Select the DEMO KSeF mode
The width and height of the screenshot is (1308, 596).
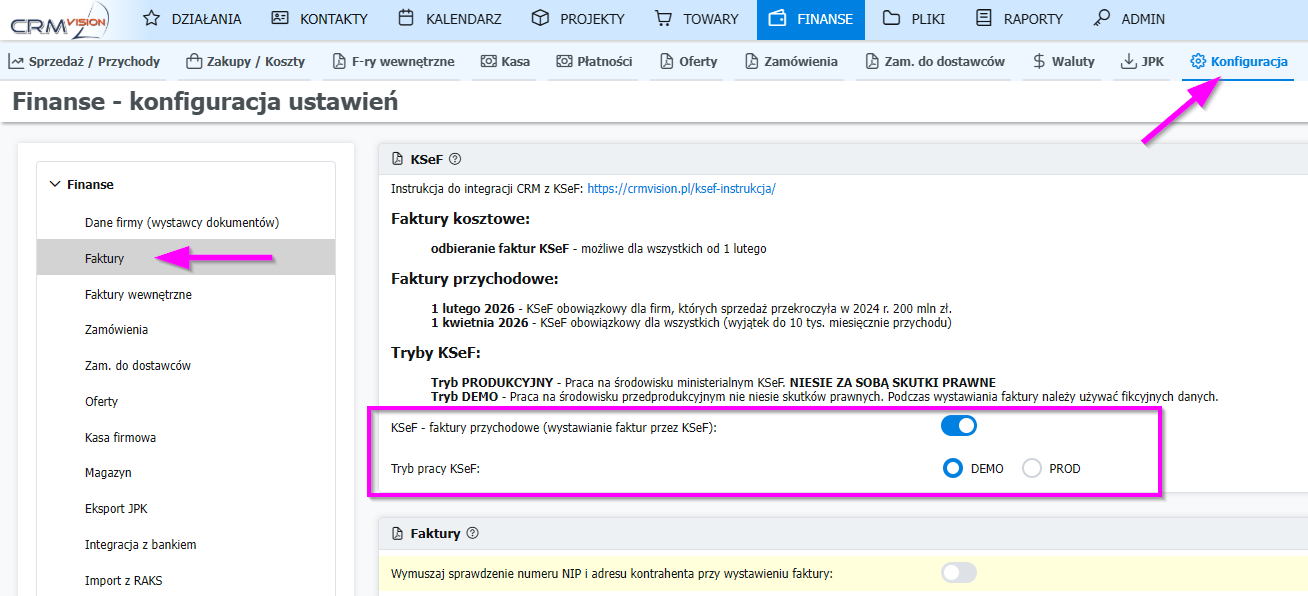pyautogui.click(x=953, y=468)
